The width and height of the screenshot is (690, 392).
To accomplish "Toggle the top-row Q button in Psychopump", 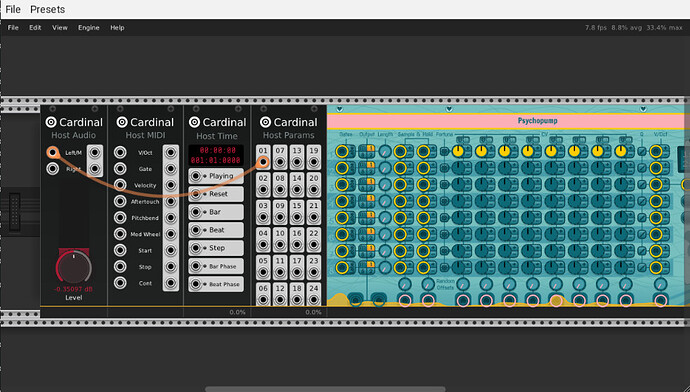I will pos(642,152).
